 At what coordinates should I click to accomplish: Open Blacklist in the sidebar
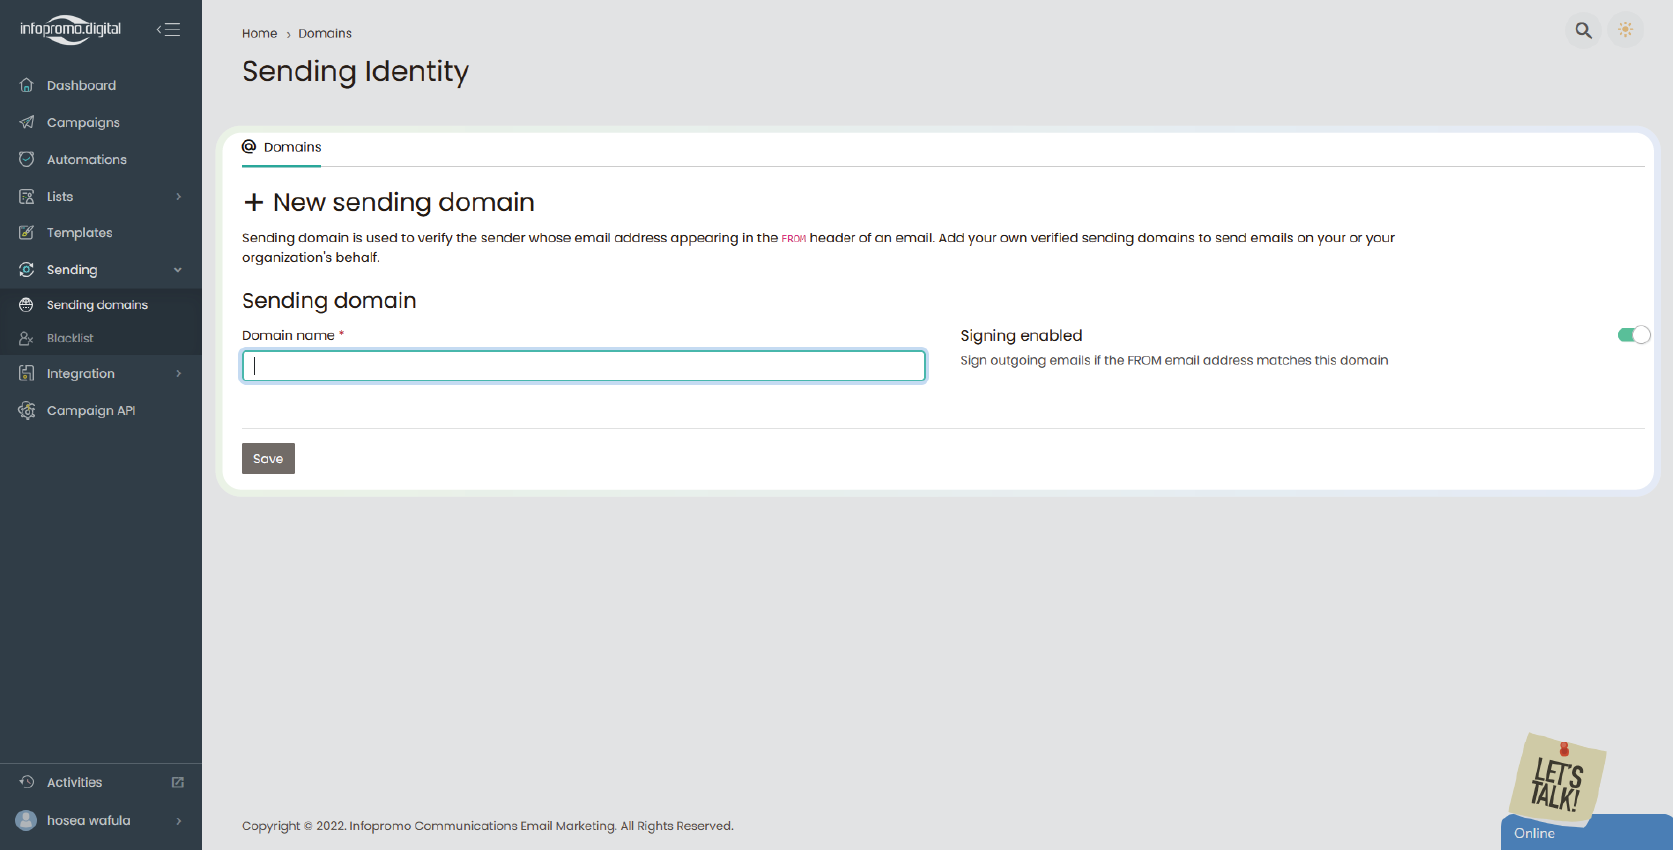pyautogui.click(x=70, y=338)
